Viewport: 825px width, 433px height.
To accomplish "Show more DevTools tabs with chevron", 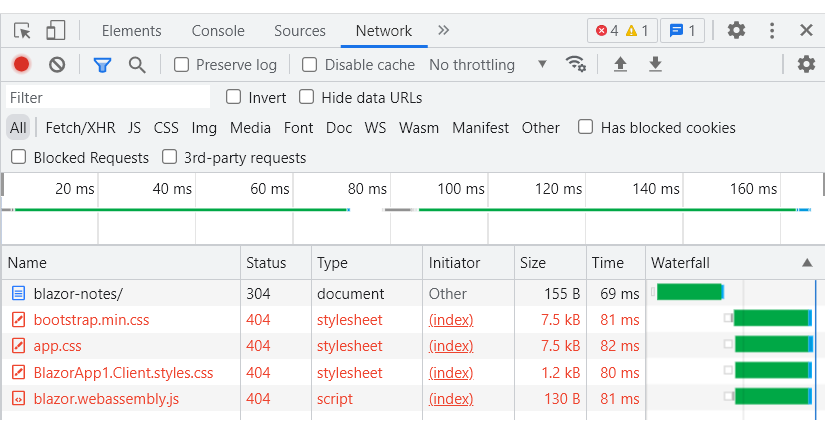I will [x=444, y=31].
